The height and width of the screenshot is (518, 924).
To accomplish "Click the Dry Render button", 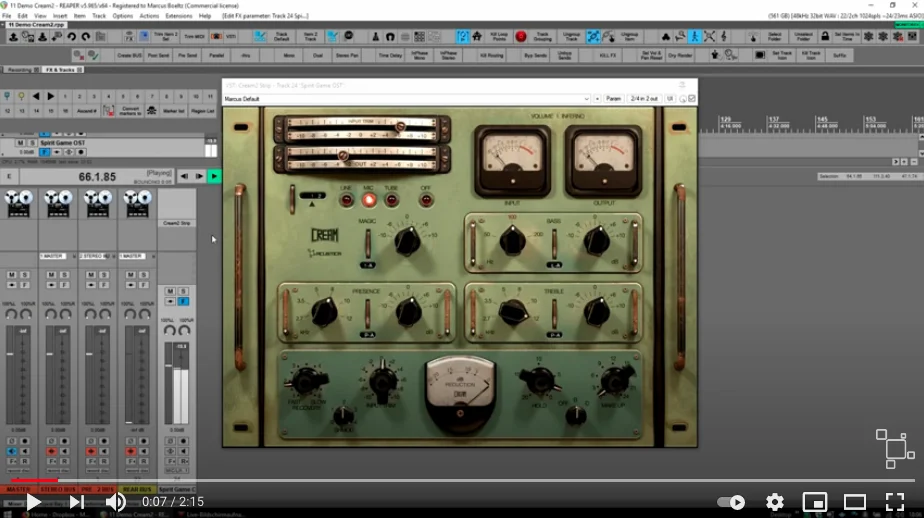I will (680, 55).
